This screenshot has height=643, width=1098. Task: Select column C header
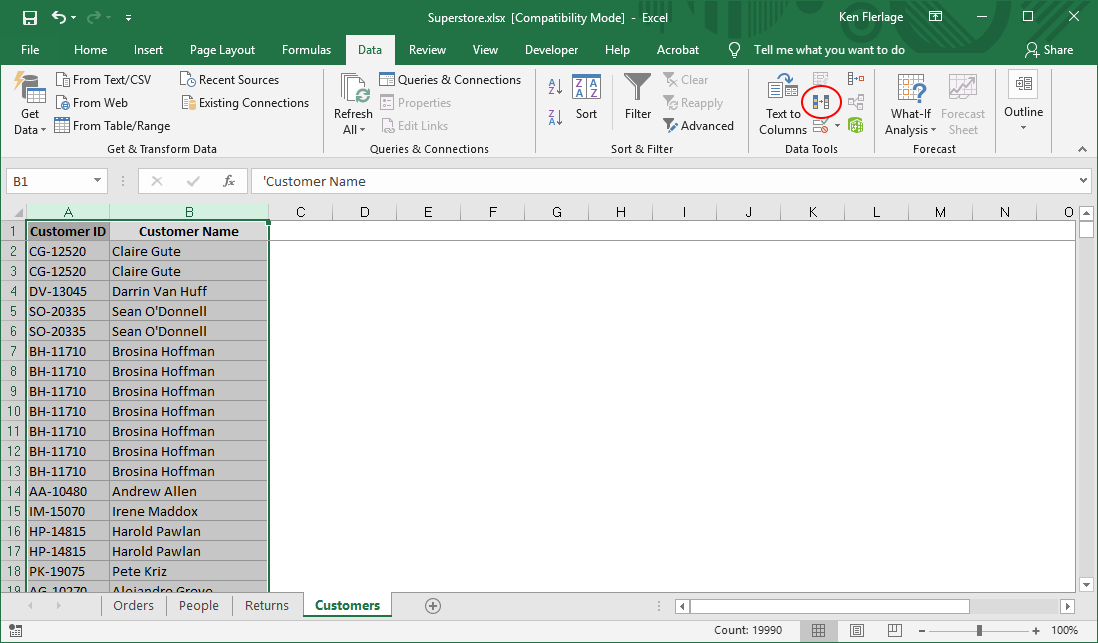300,212
